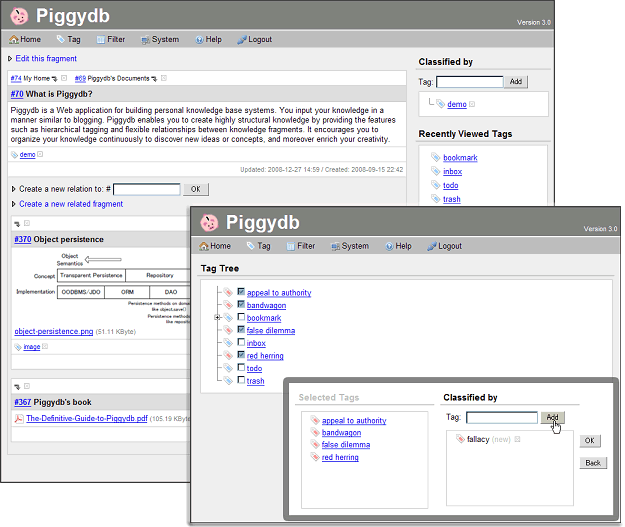Click Logout in the fragment window
Viewport: 625px width, 527px height.
pos(255,39)
